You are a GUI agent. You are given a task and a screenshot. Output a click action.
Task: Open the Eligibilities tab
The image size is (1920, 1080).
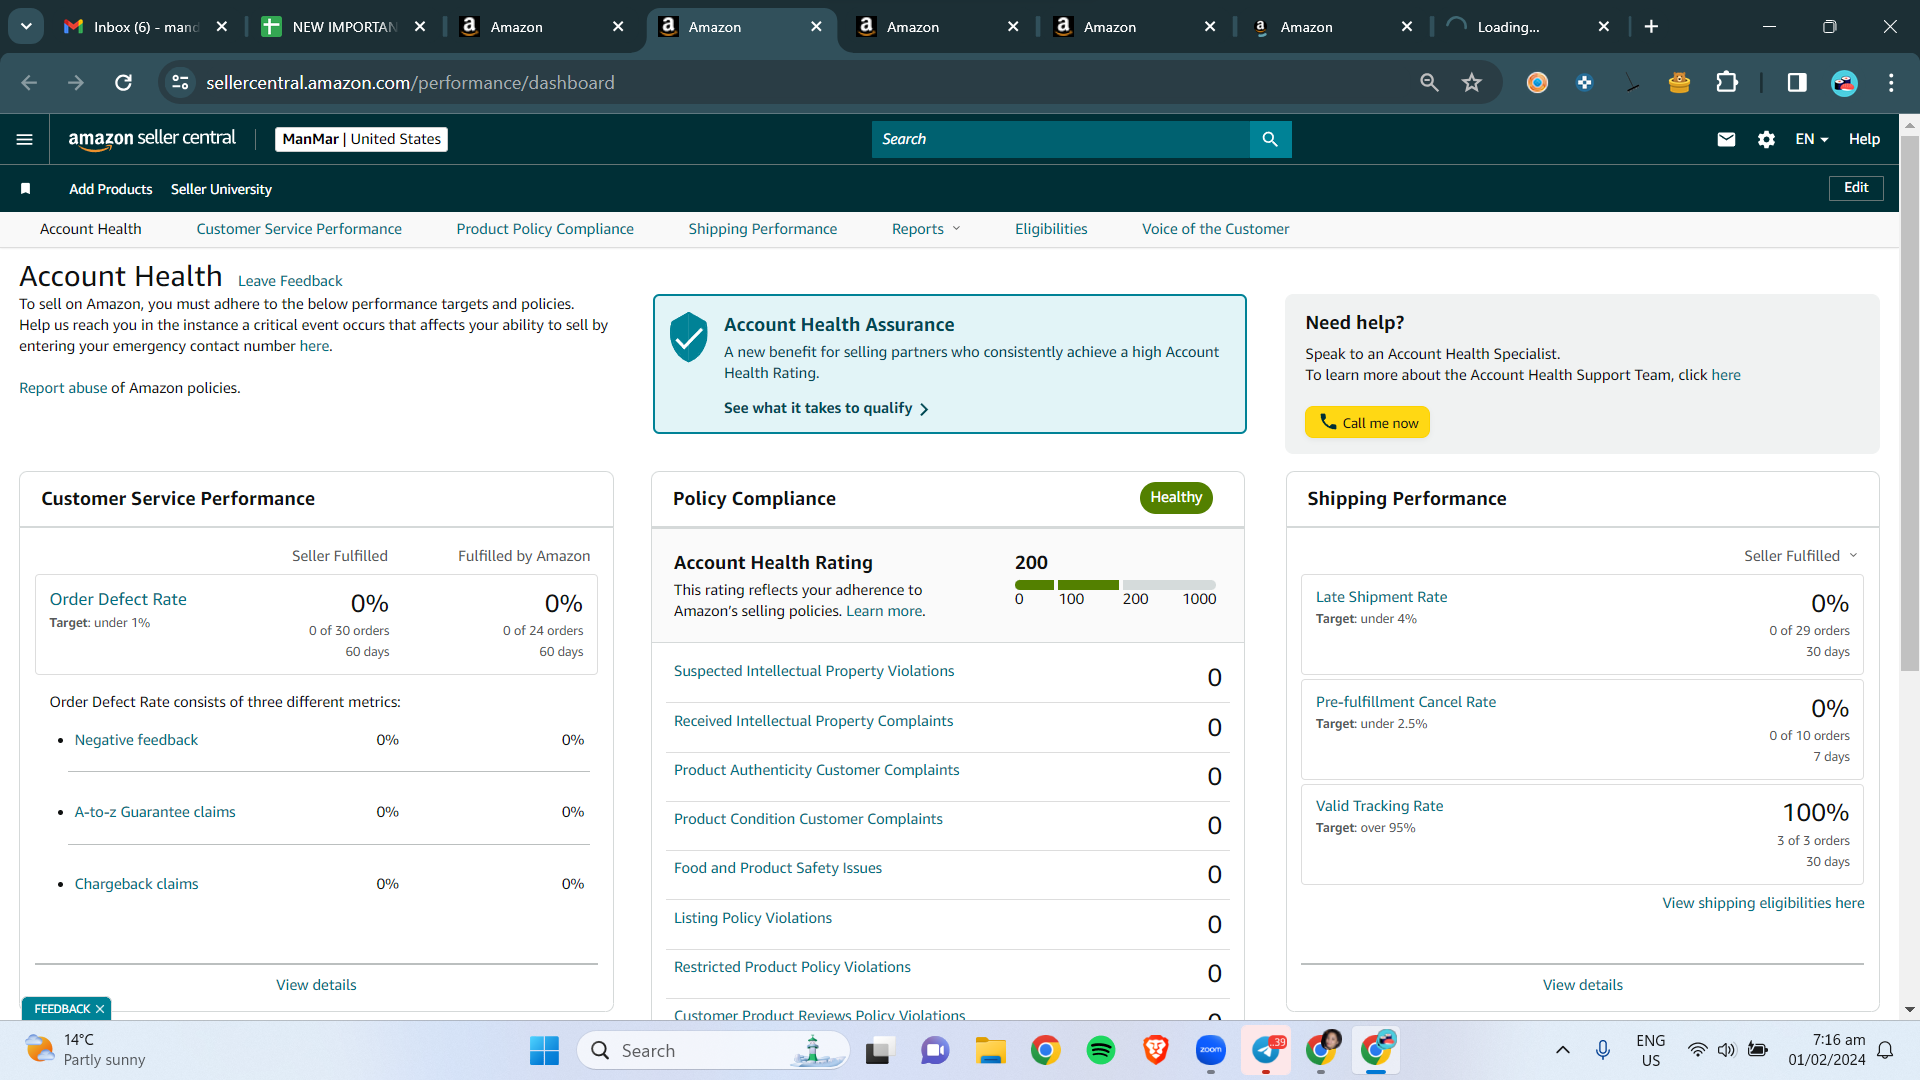click(1051, 229)
